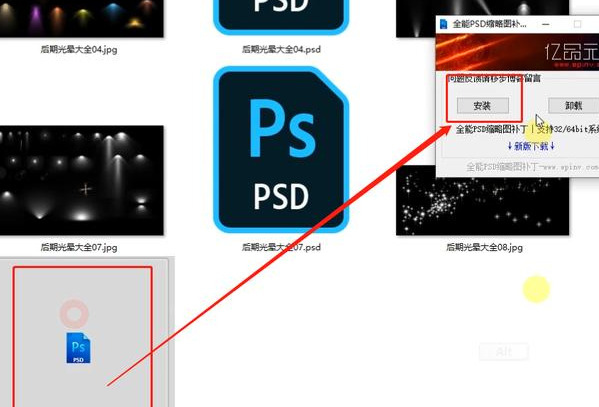
Task: Maximize the 全能PSD缩略图补丁 window
Action: [578, 24]
